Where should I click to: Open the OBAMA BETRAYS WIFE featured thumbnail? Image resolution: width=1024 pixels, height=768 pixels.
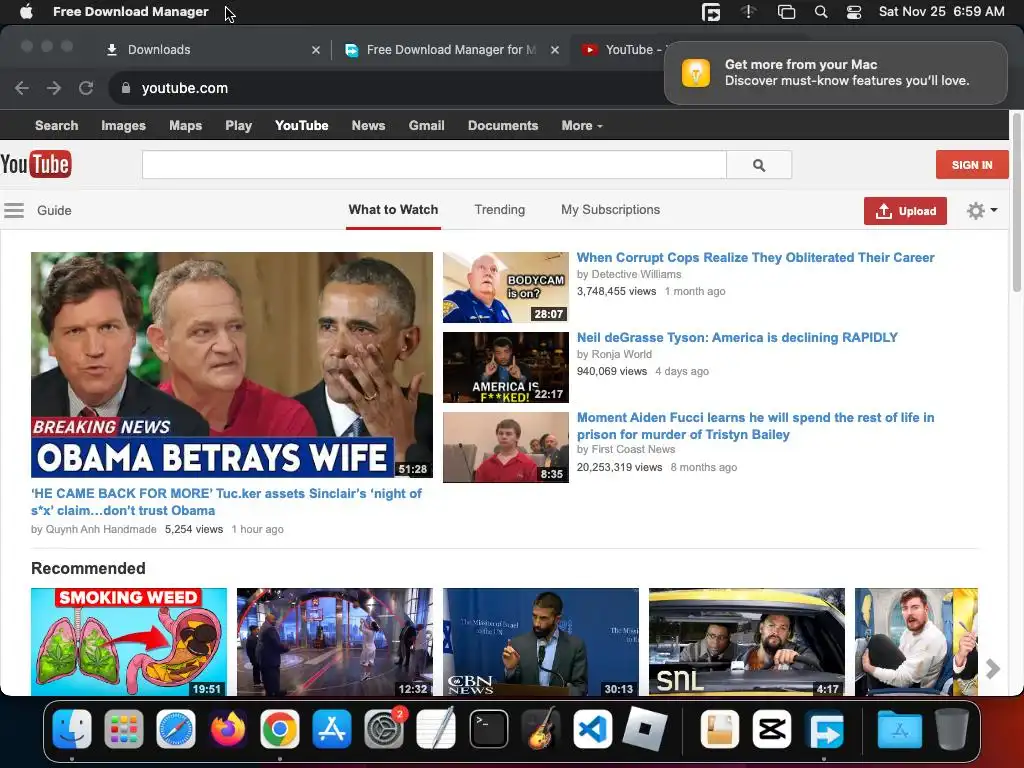tap(232, 365)
